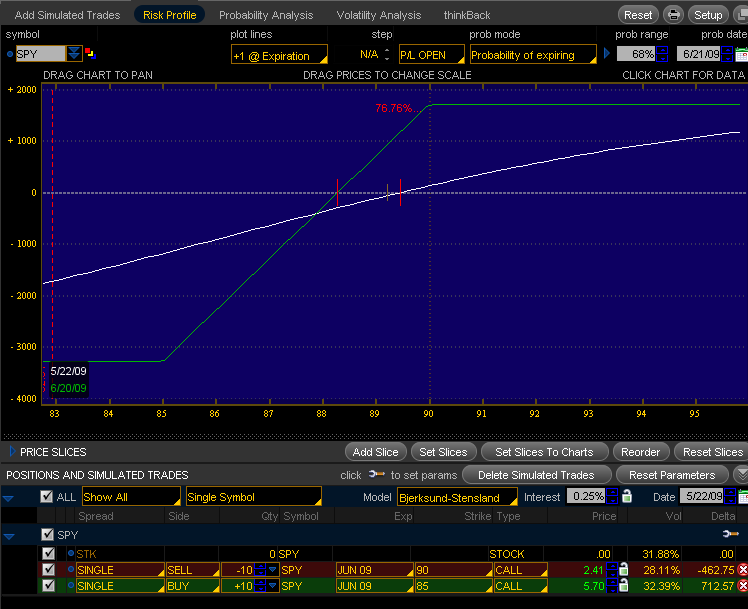The image size is (748, 609).
Task: Remove the SELL 90 CALL trade with red X
Action: tap(742, 570)
